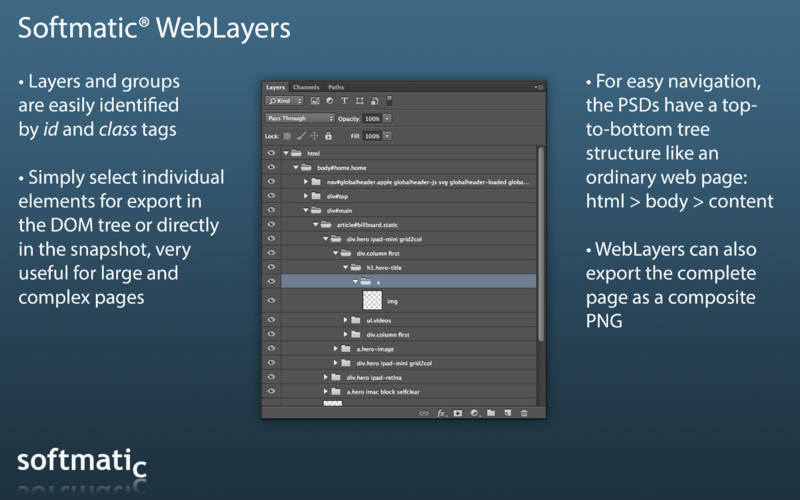Lock transparent pixels icon

287,136
